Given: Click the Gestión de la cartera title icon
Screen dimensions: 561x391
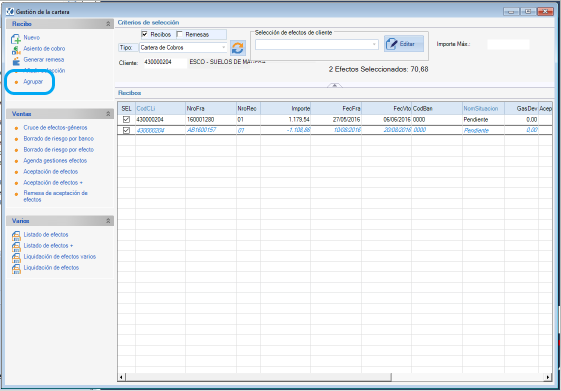Looking at the screenshot, I should [10, 11].
